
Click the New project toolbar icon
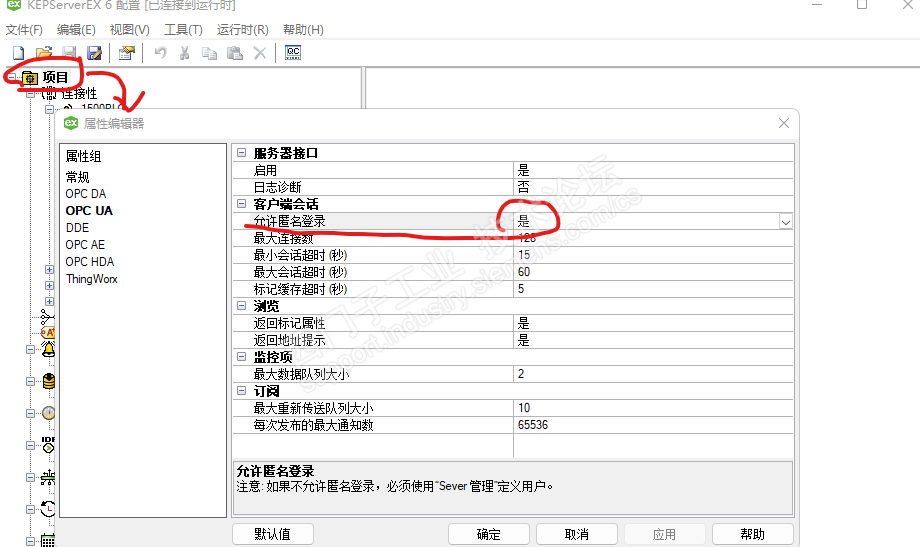click(x=19, y=53)
